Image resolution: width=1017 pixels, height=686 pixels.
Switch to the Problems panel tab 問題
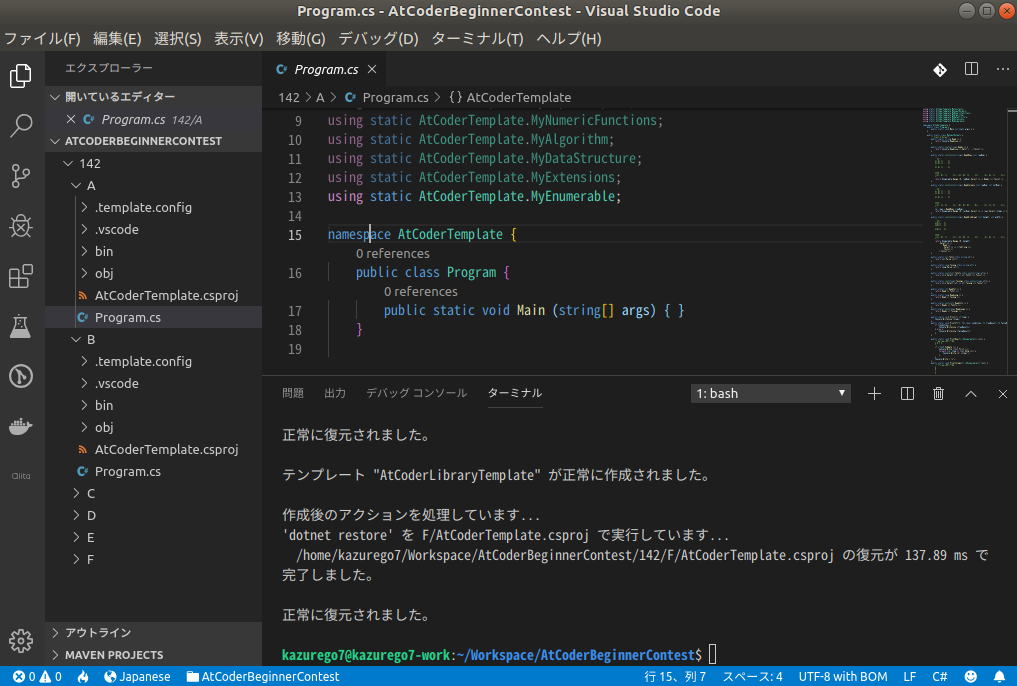(x=293, y=393)
